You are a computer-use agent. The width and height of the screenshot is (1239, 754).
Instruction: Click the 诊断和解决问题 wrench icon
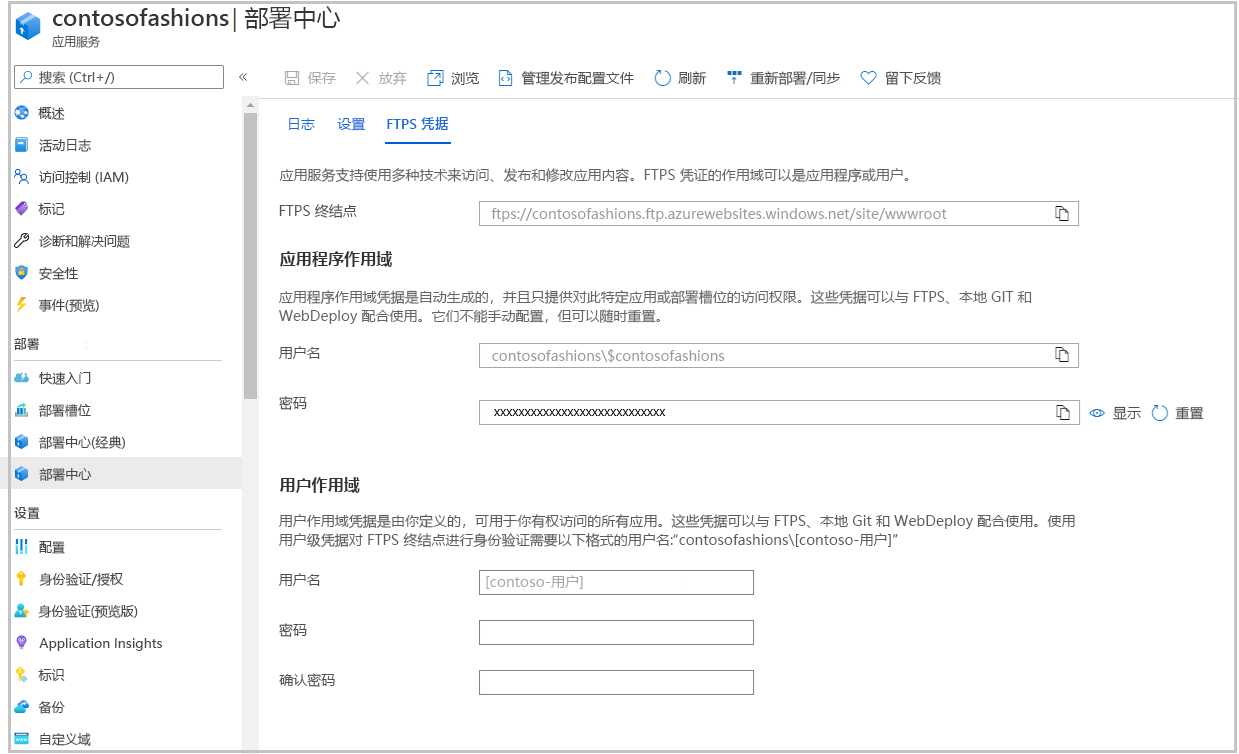click(22, 241)
